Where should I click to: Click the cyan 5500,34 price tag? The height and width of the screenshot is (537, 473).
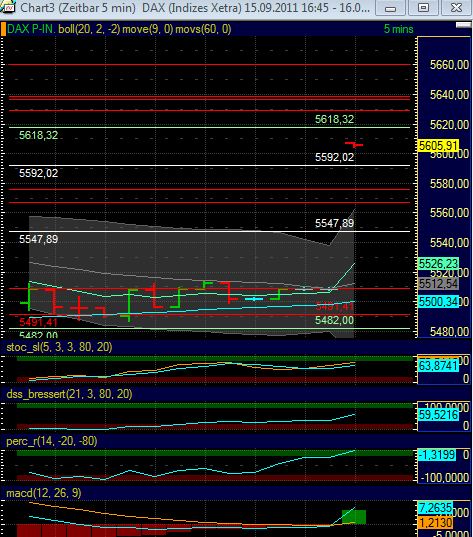pos(438,302)
